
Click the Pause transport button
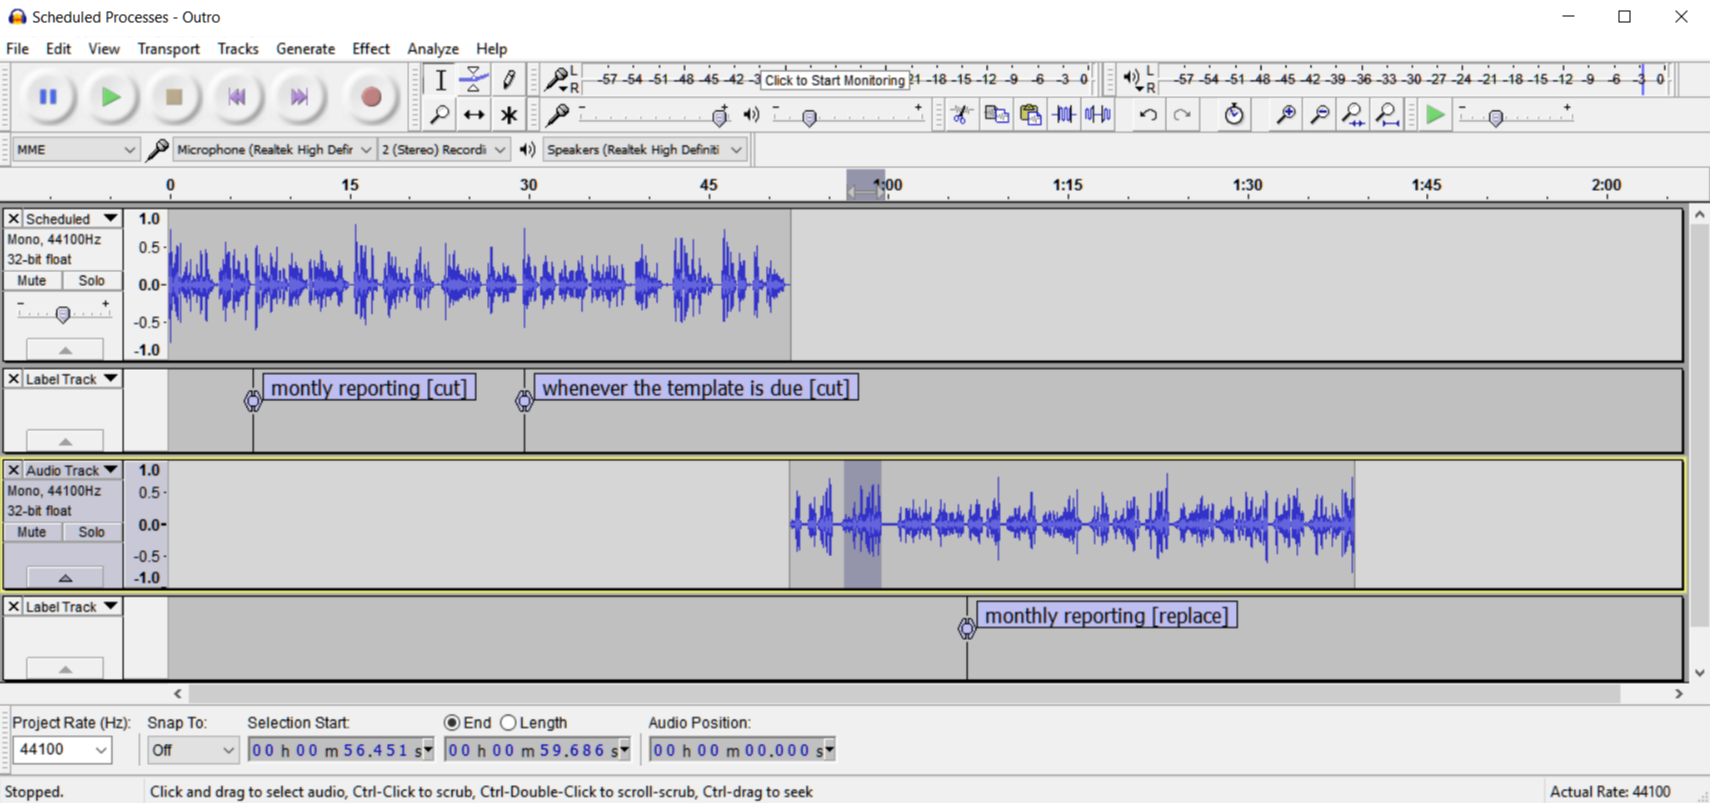[47, 97]
